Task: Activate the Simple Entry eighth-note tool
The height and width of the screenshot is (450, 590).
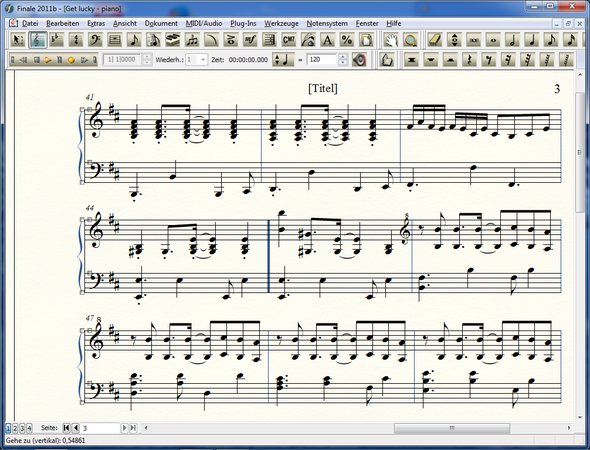Action: (134, 40)
